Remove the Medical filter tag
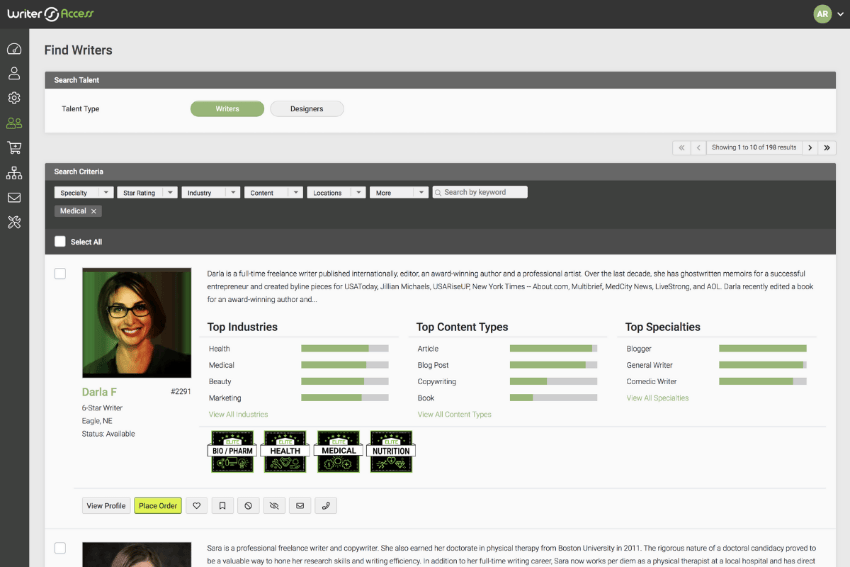Screen dimensions: 850x567 click(94, 211)
